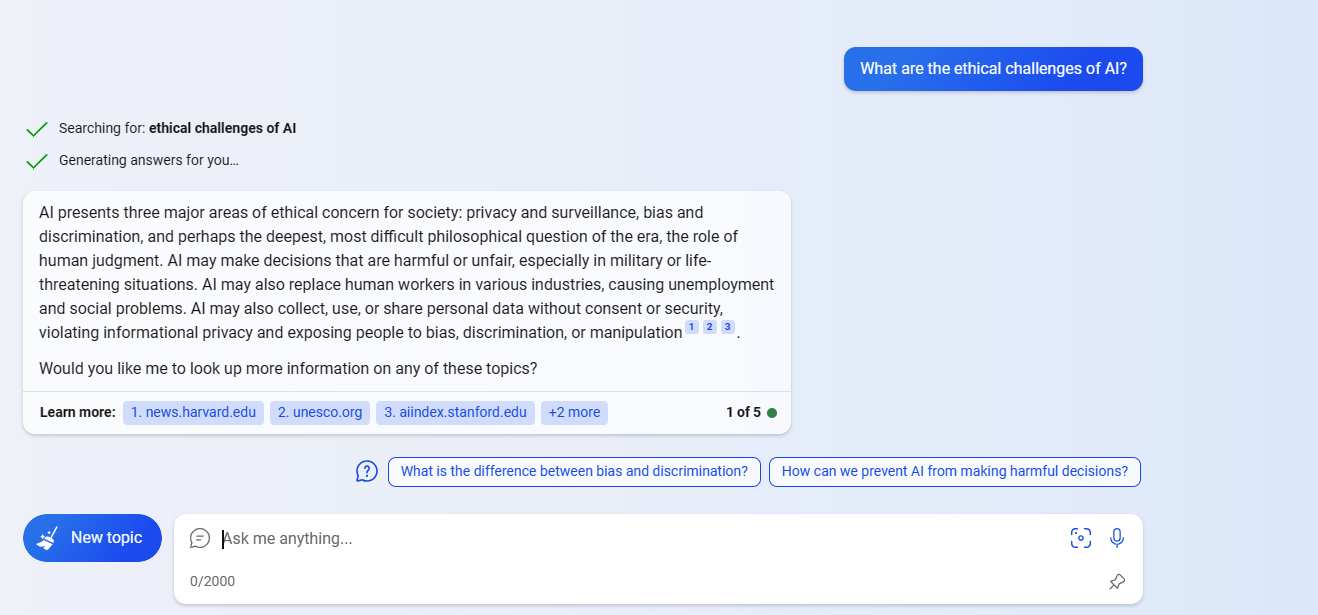Start a New topic
This screenshot has height=615, width=1318.
coord(92,537)
